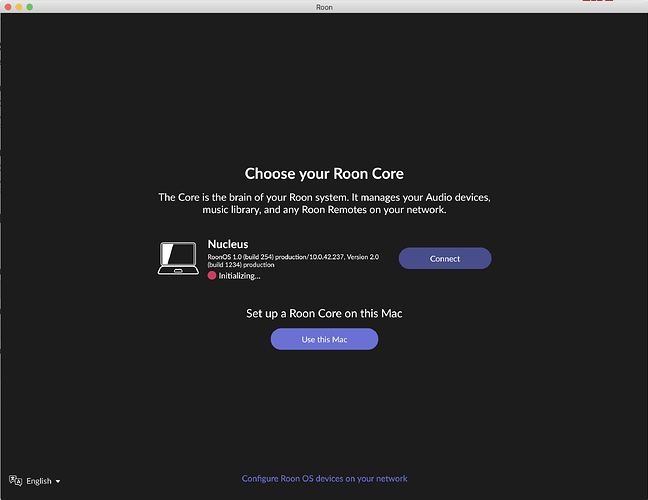The image size is (648, 500).
Task: Select the Nucleus device name
Action: pos(228,244)
